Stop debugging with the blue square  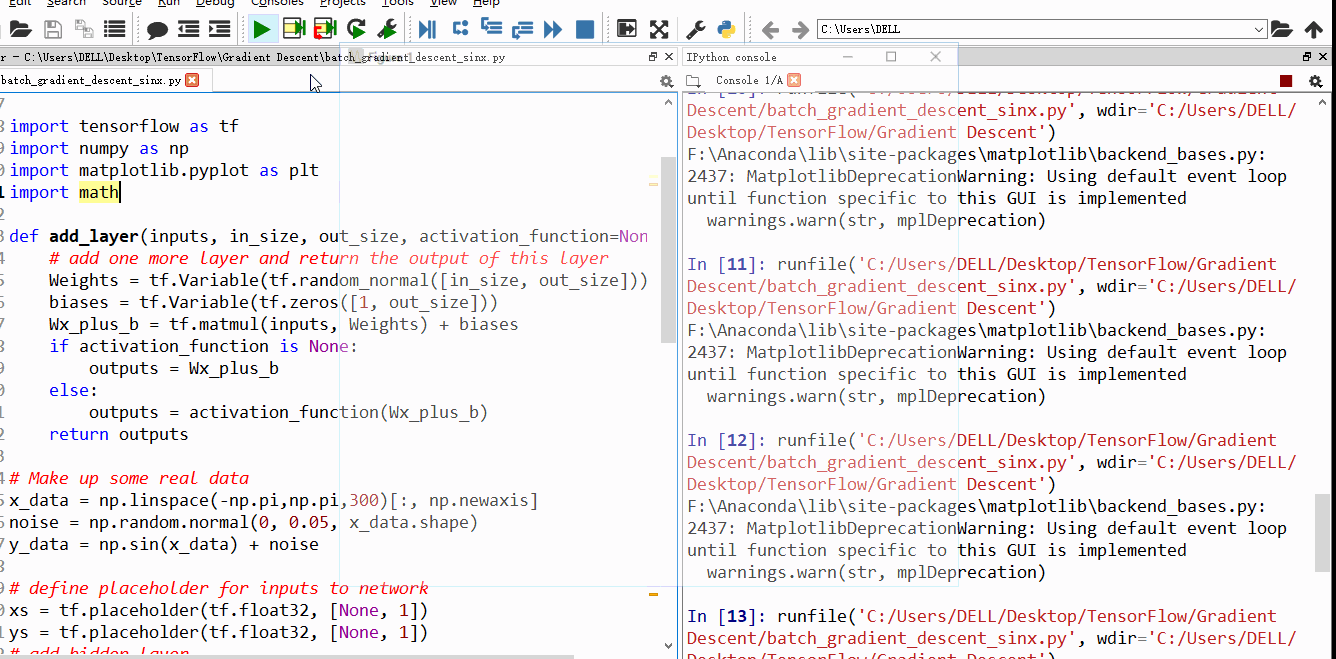[585, 29]
